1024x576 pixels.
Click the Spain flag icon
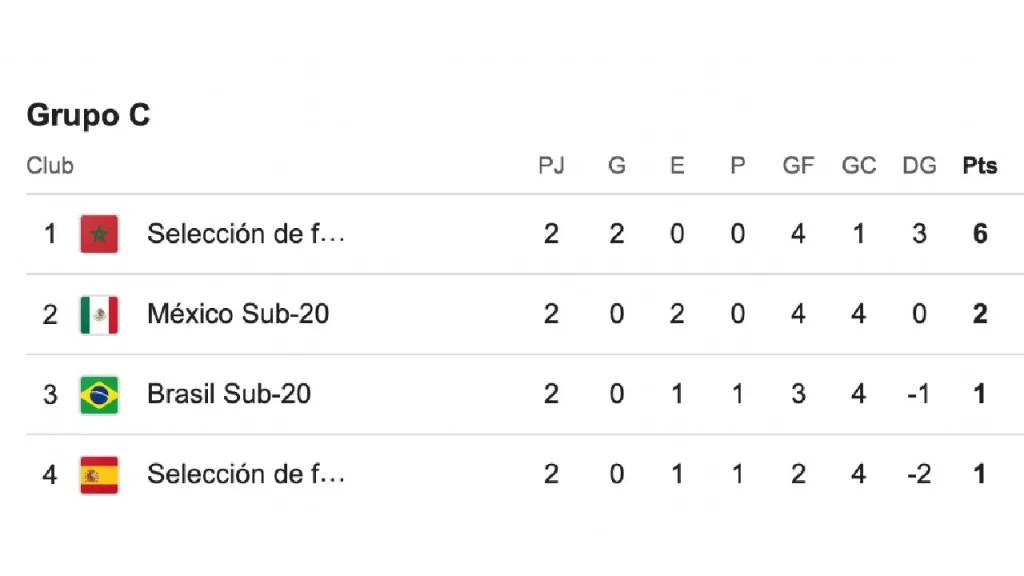pos(99,474)
